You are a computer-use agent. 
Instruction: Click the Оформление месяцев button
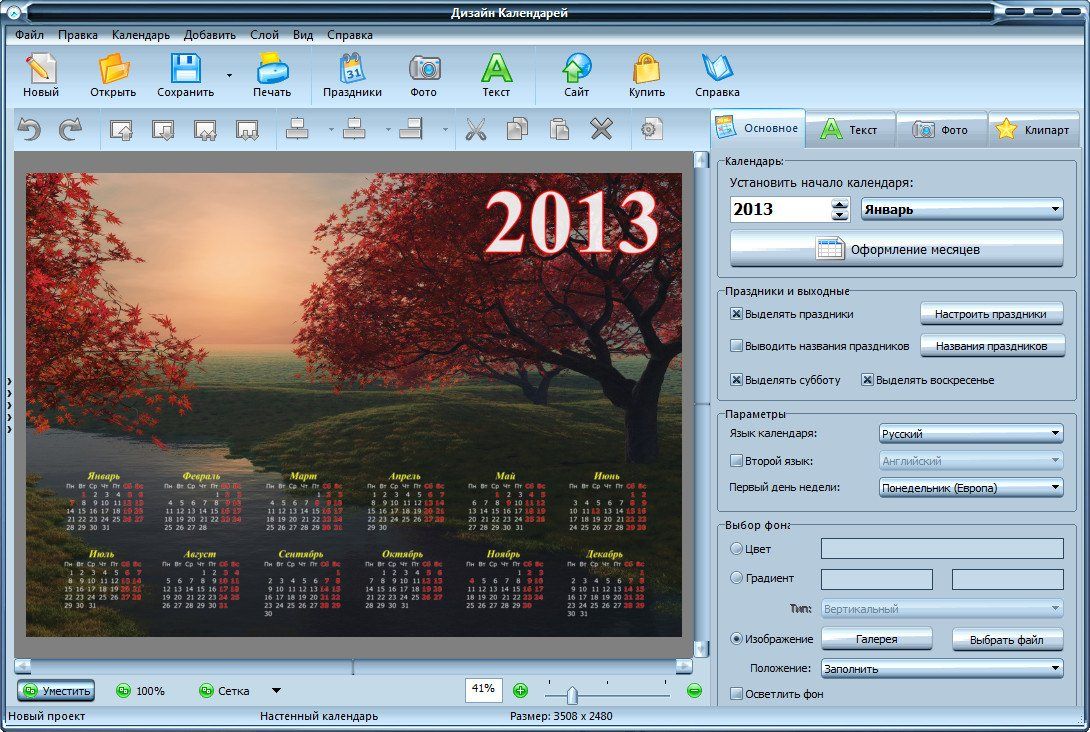point(896,249)
